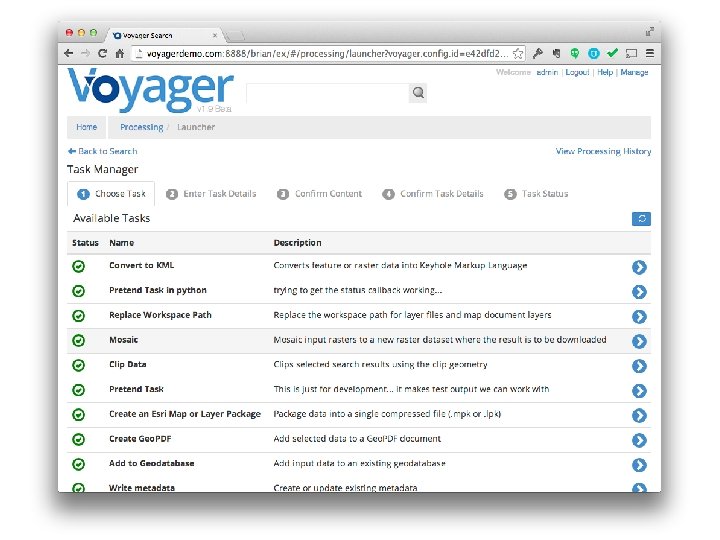The width and height of the screenshot is (720, 540).
Task: Click Back to Search link
Action: [102, 151]
